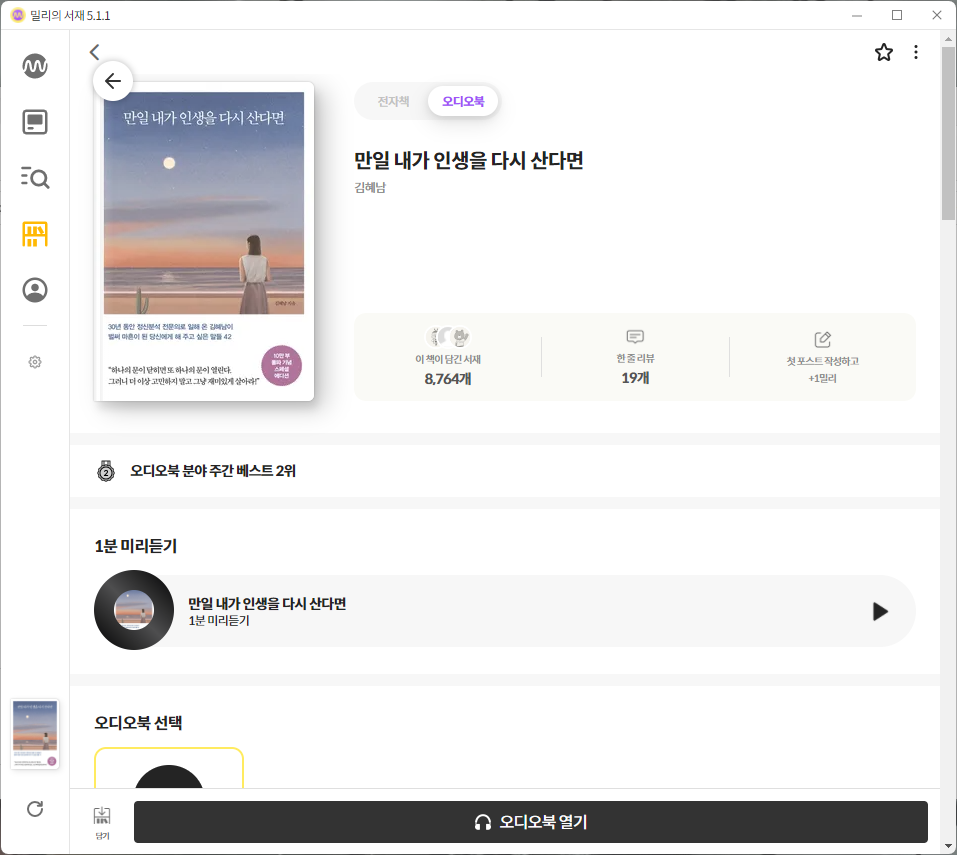Open the settings gear in sidebar
Viewport: 957px width, 855px height.
coord(35,362)
